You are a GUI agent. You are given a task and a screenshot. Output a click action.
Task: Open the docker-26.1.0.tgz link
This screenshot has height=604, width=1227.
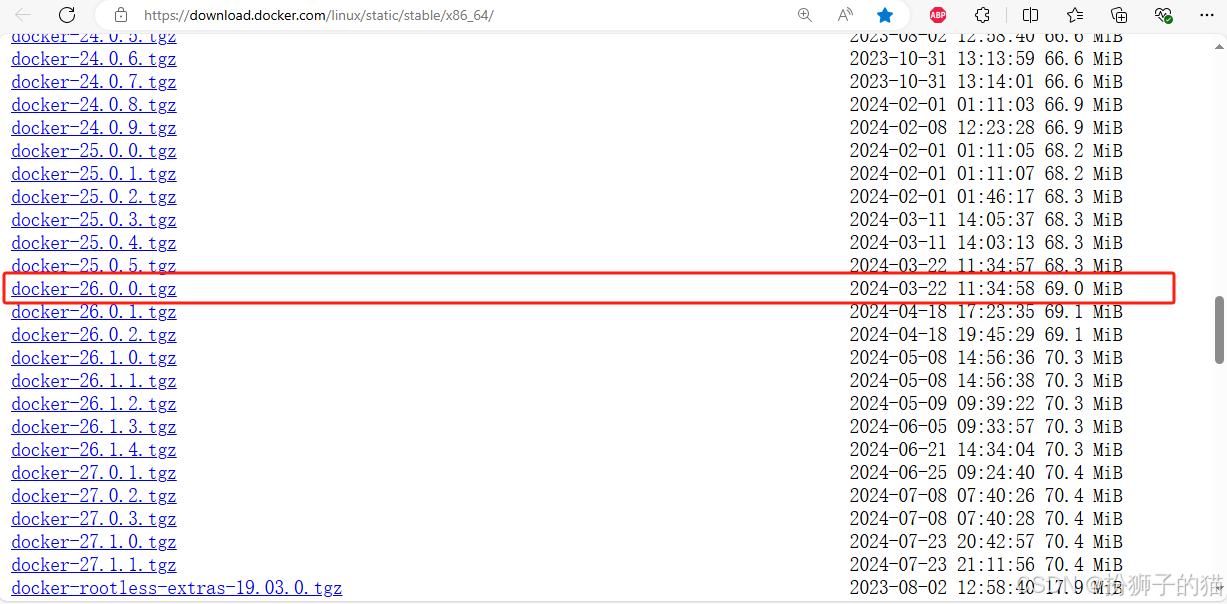point(94,358)
